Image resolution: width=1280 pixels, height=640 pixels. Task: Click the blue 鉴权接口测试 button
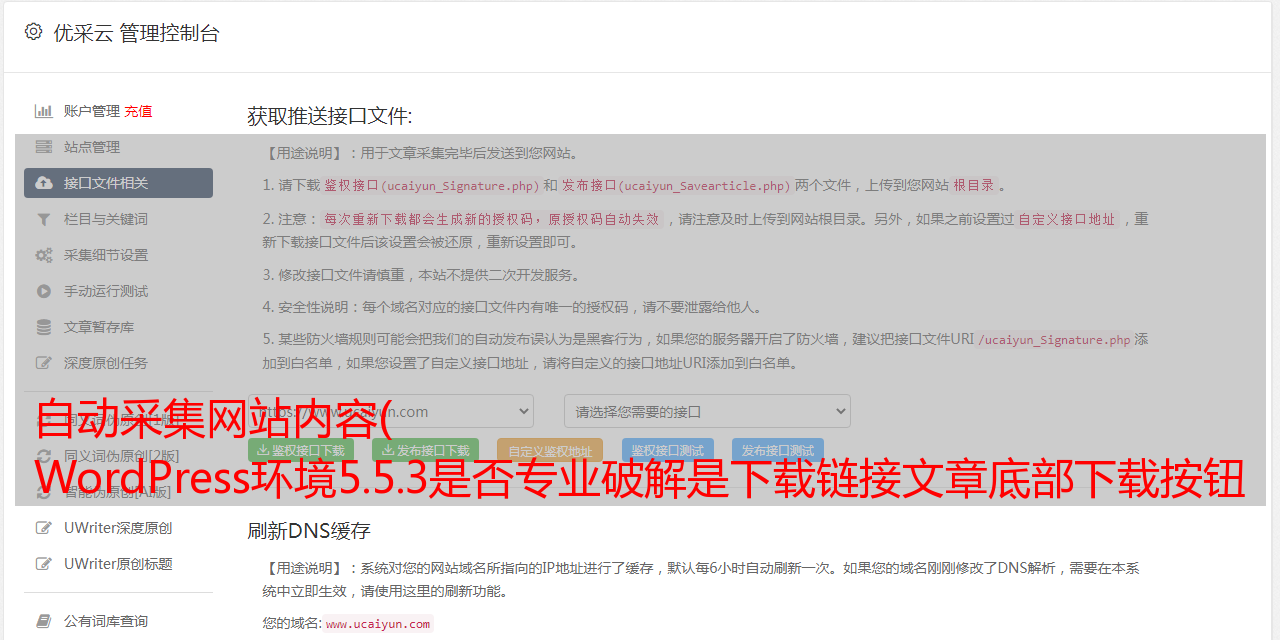tap(668, 451)
